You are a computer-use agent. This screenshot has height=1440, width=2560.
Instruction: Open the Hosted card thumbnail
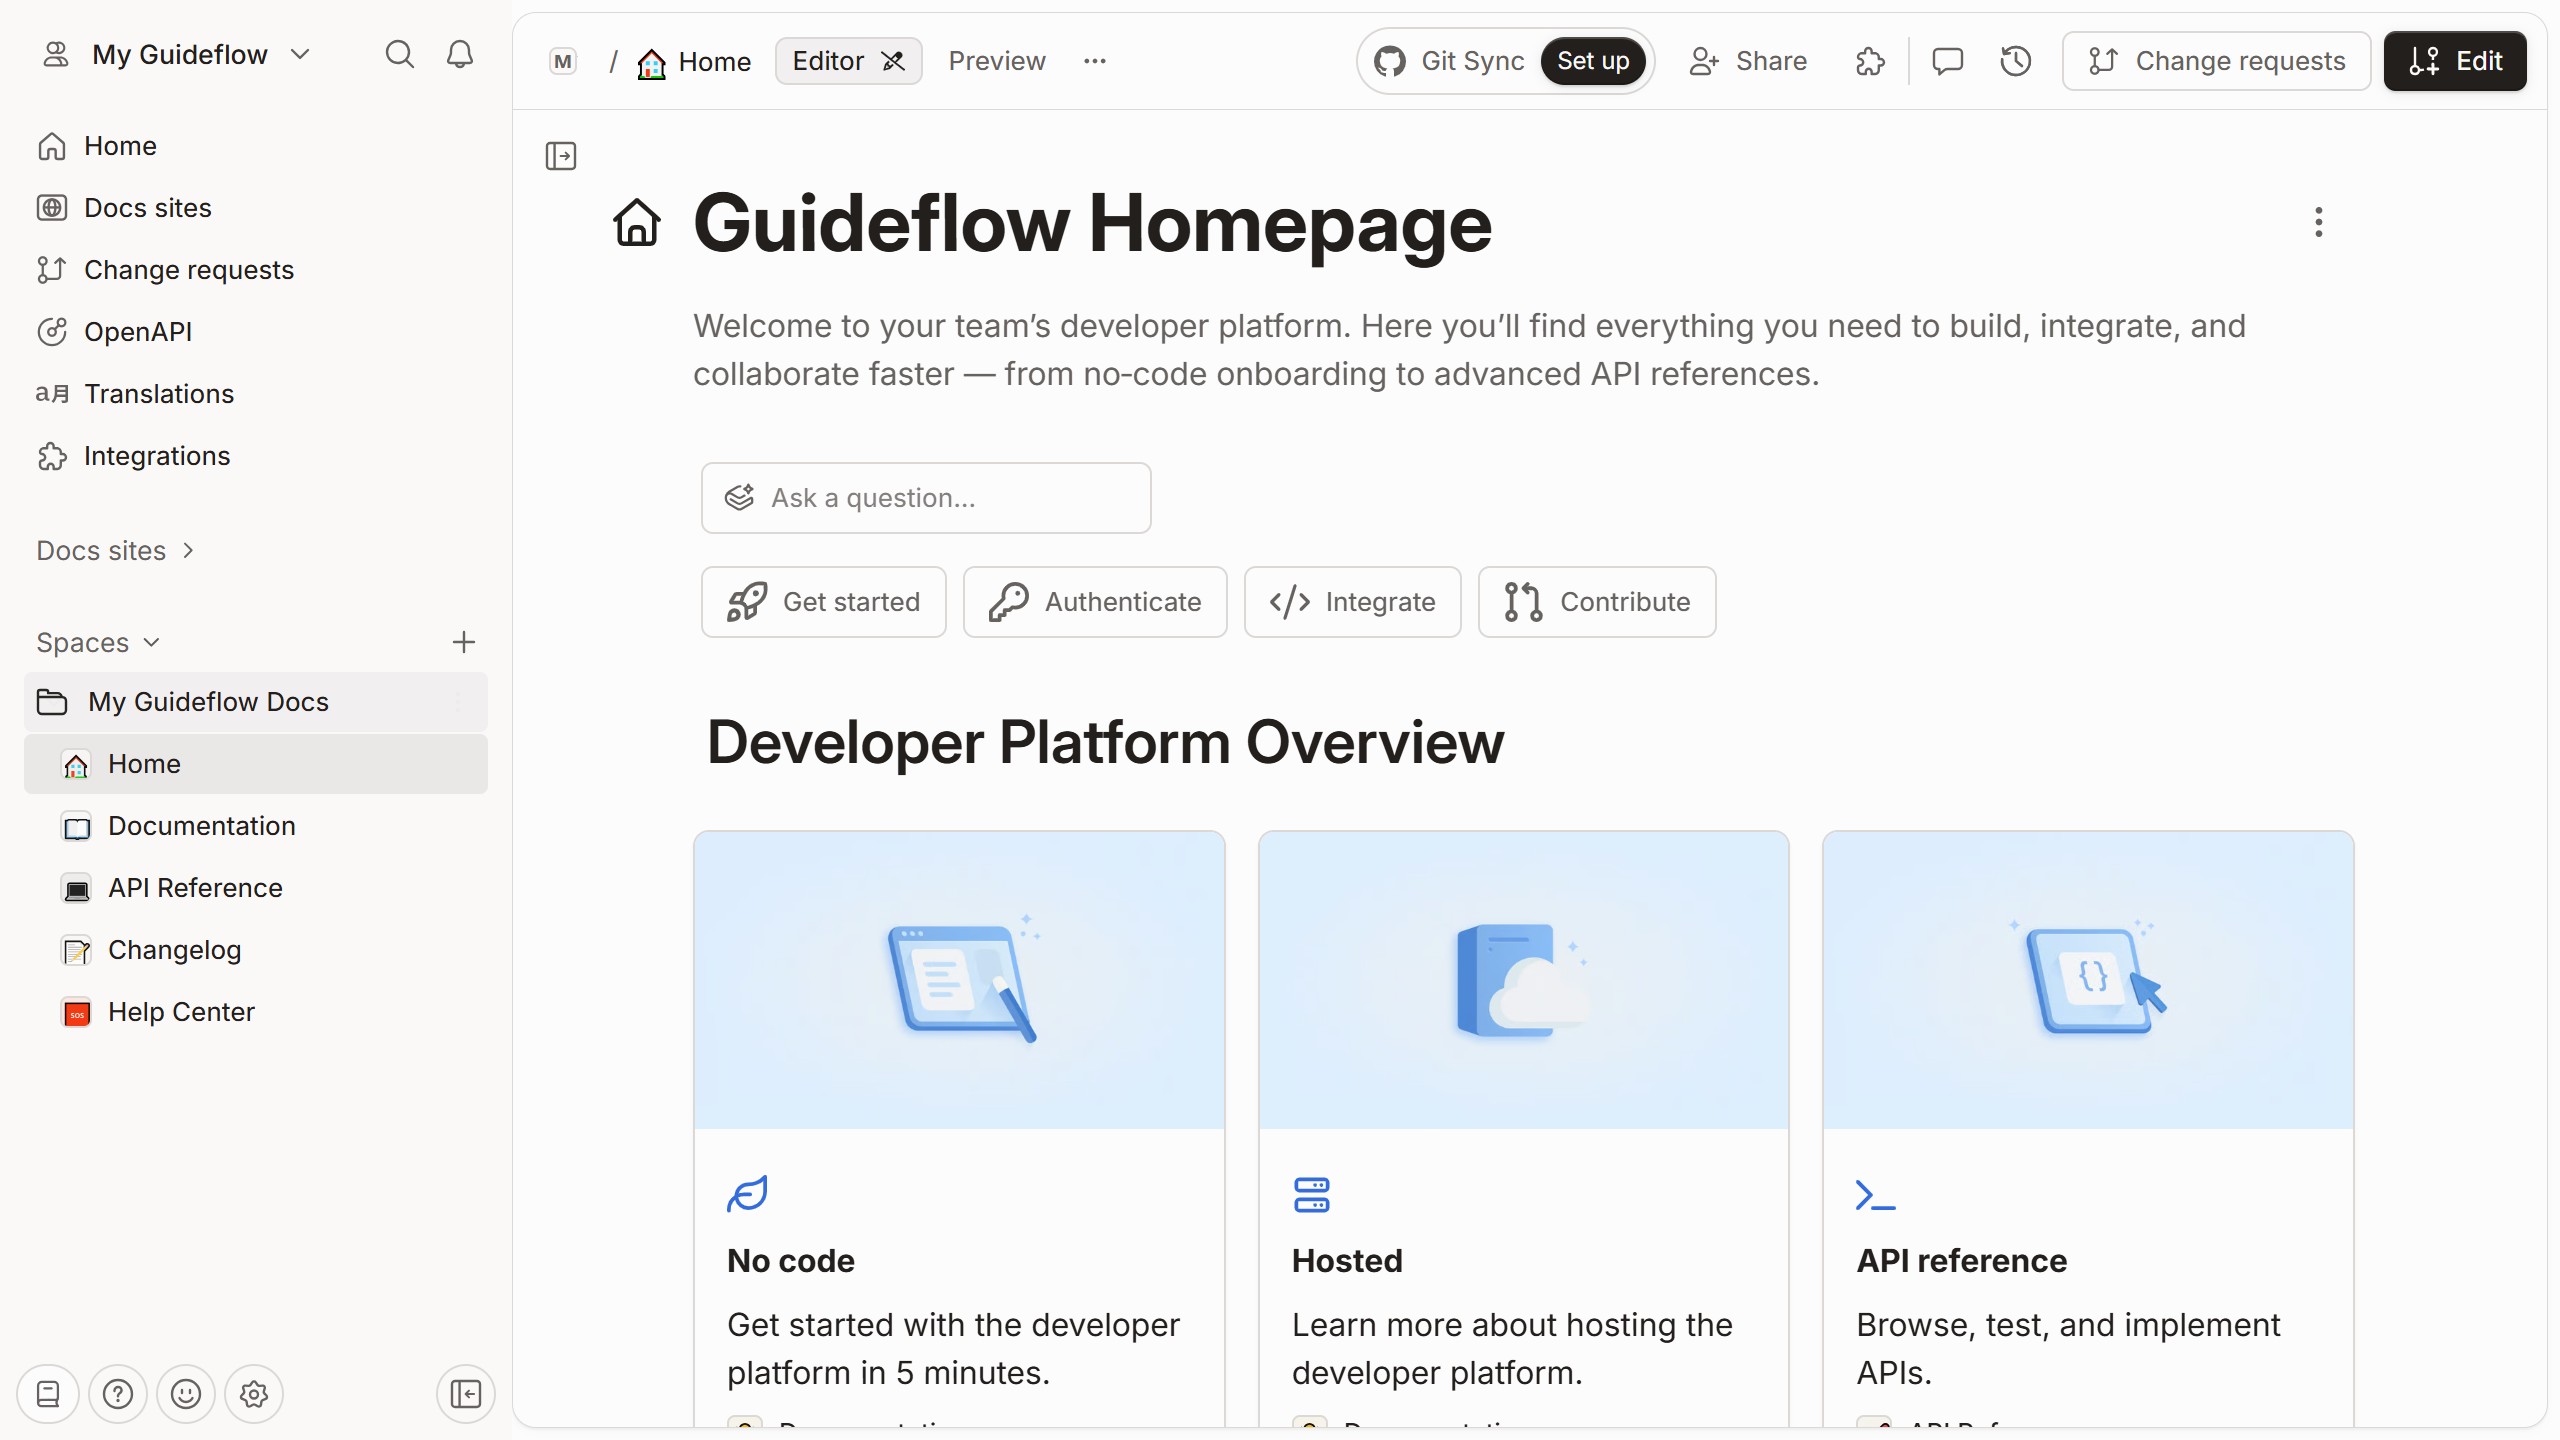tap(1524, 980)
